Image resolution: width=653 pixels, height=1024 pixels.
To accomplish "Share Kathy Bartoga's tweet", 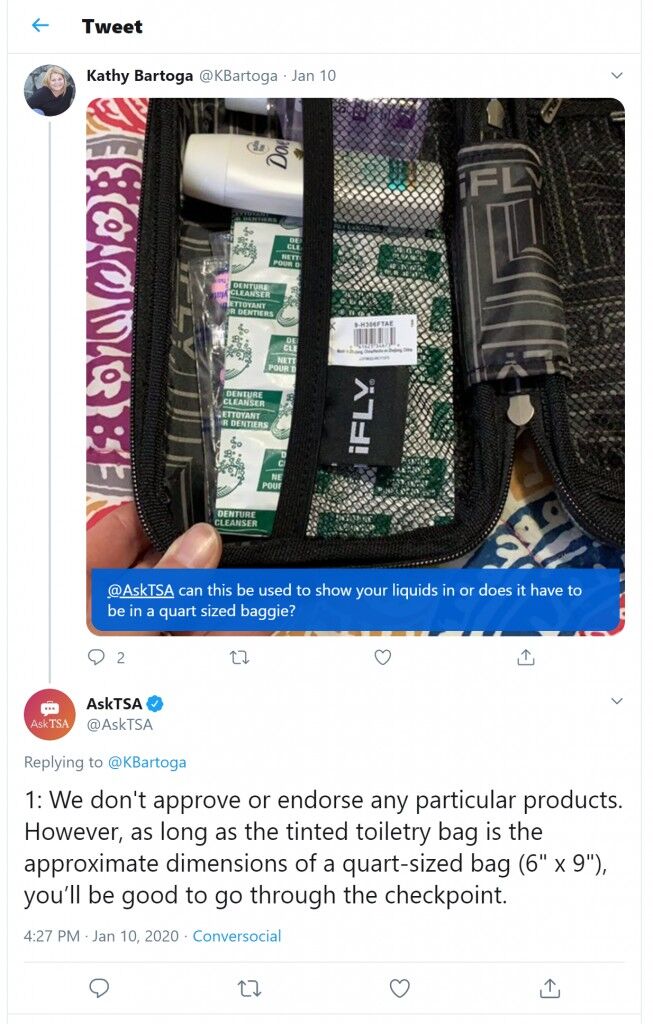I will click(x=526, y=657).
